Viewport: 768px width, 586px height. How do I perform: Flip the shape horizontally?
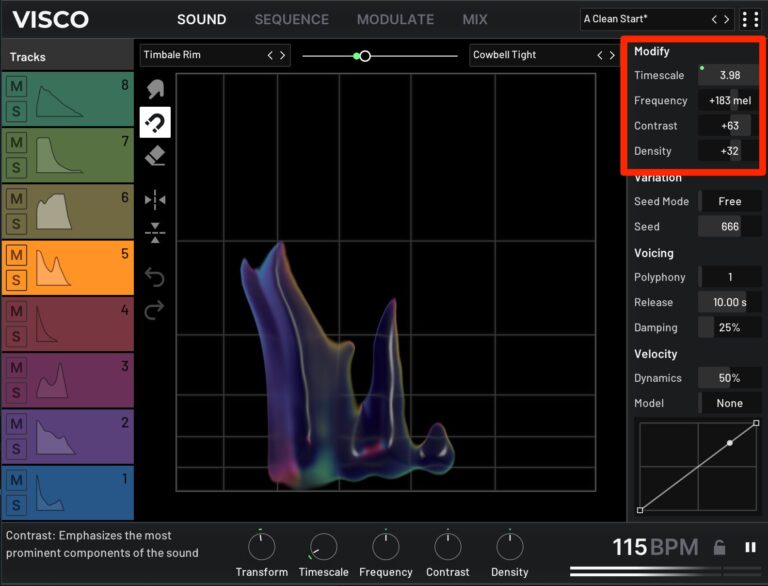point(155,200)
